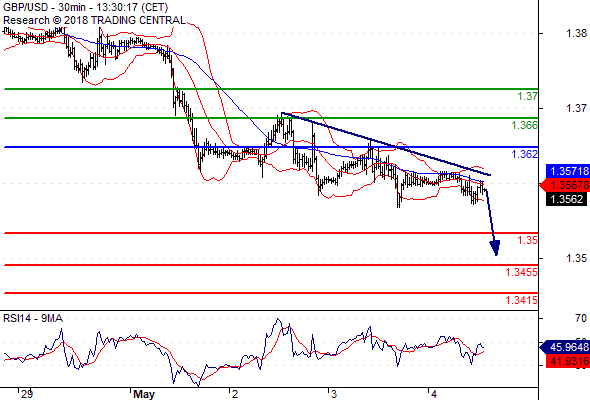
Task: Click the 1.37 price axis label
Action: point(576,108)
